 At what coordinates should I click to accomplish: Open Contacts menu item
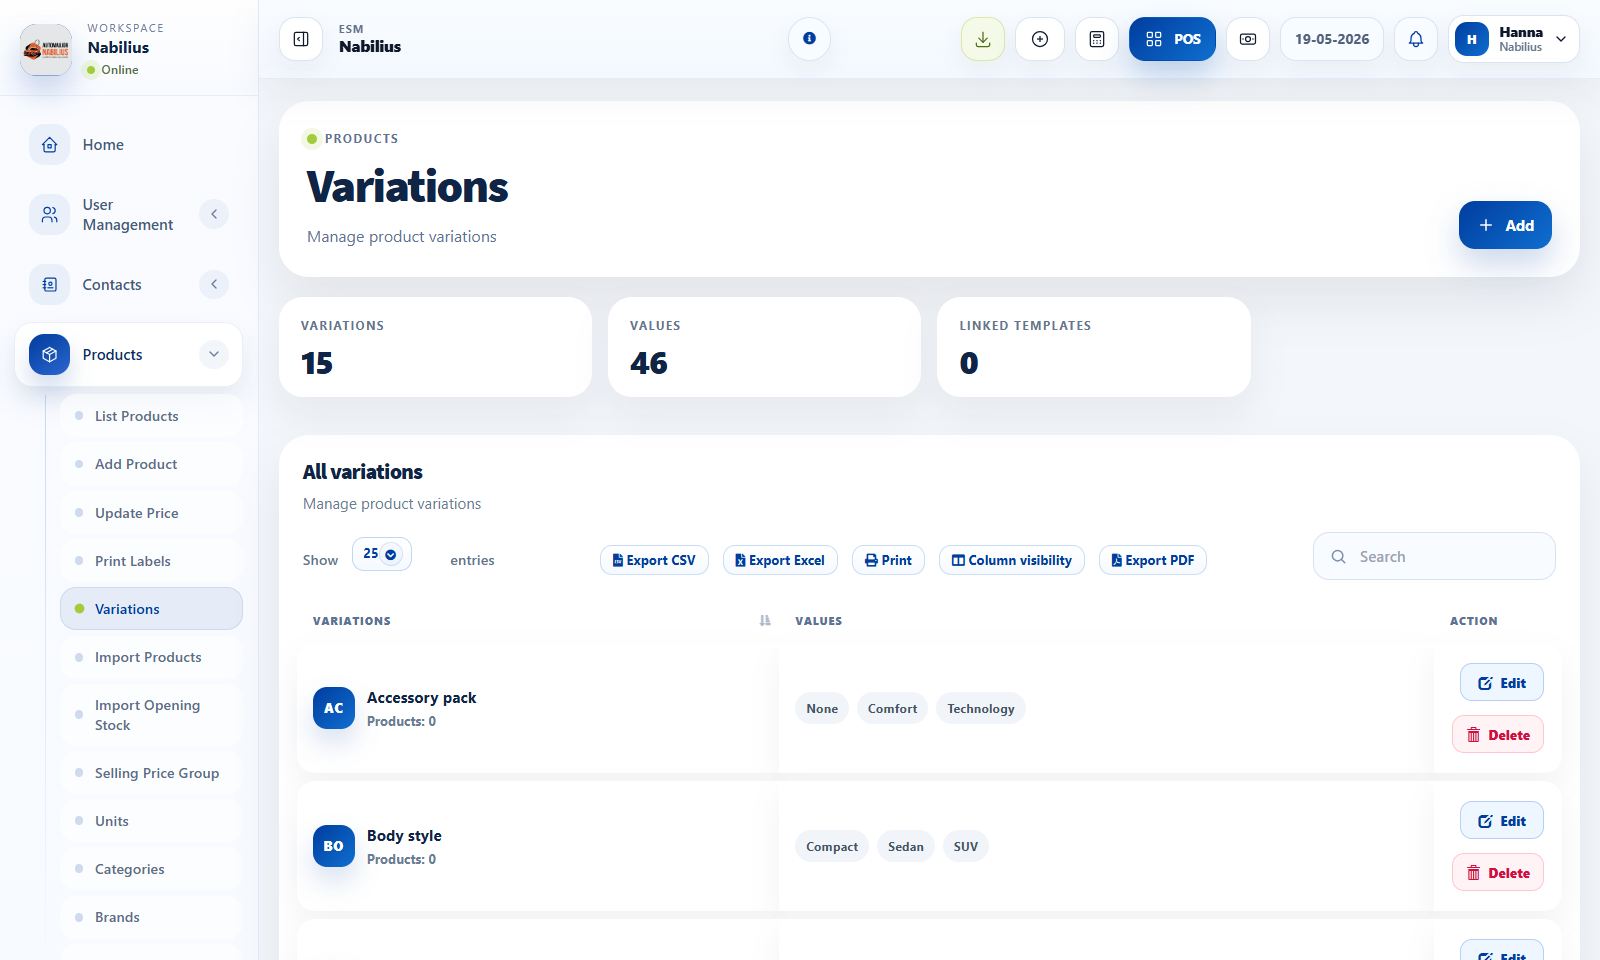point(129,285)
